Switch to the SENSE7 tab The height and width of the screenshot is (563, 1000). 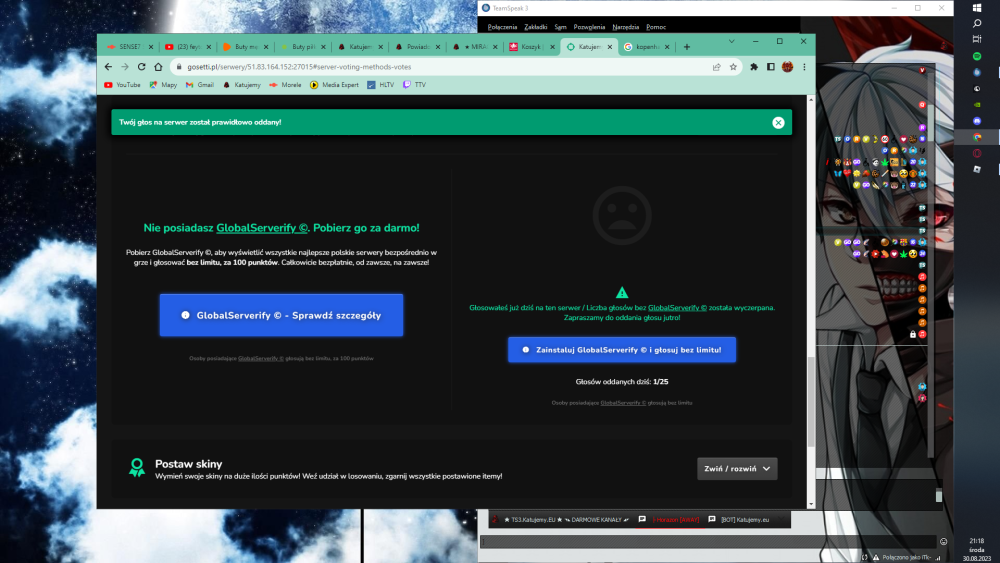[x=129, y=47]
